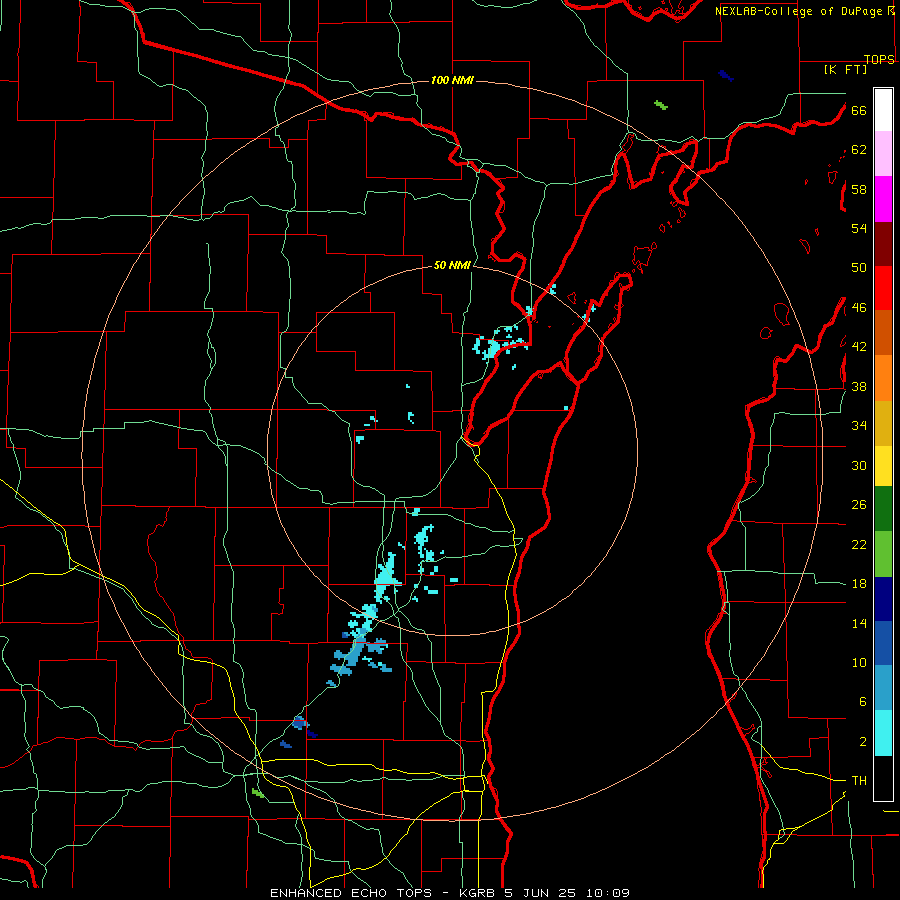
Task: Click the gold legend swatch
Action: [x=883, y=423]
